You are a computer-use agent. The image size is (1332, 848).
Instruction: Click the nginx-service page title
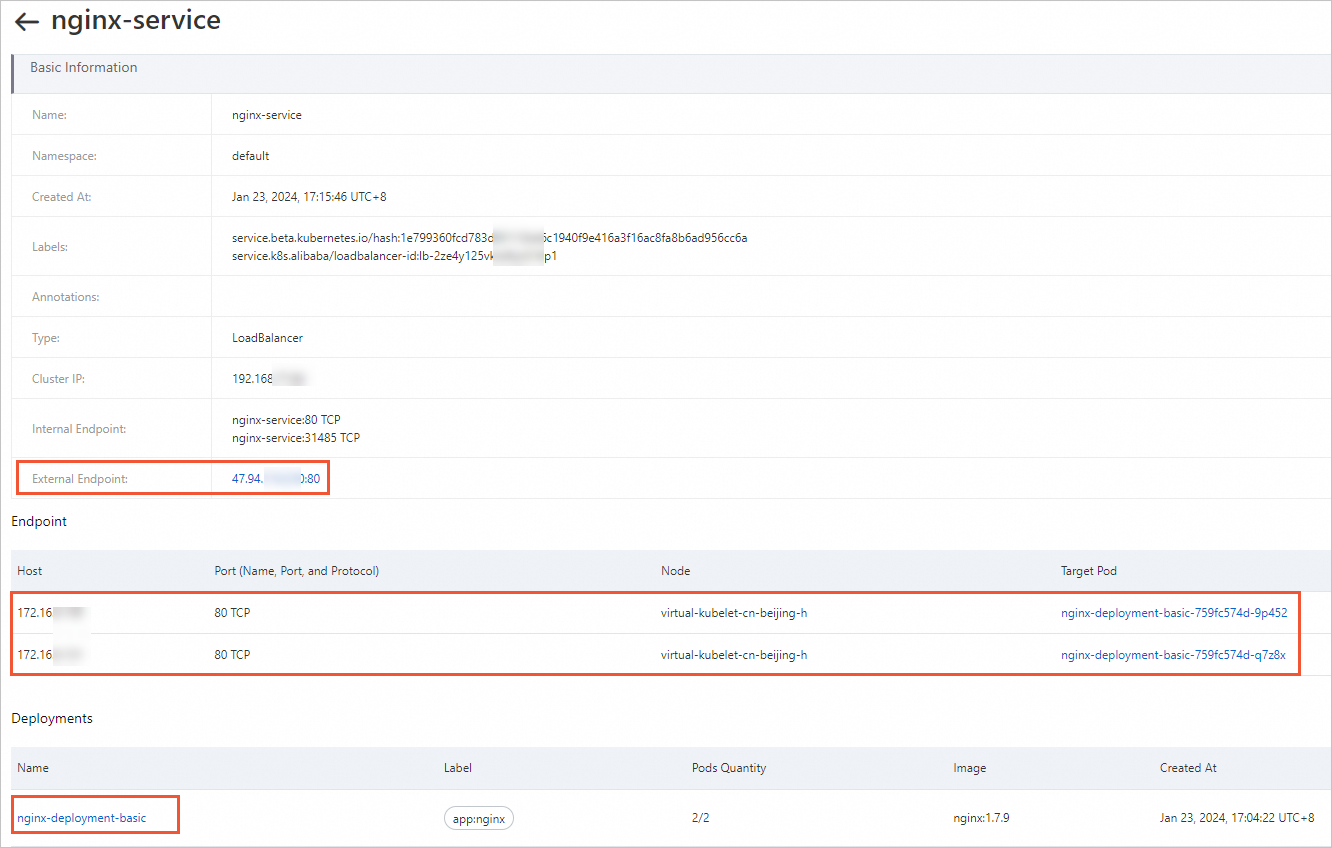tap(136, 20)
